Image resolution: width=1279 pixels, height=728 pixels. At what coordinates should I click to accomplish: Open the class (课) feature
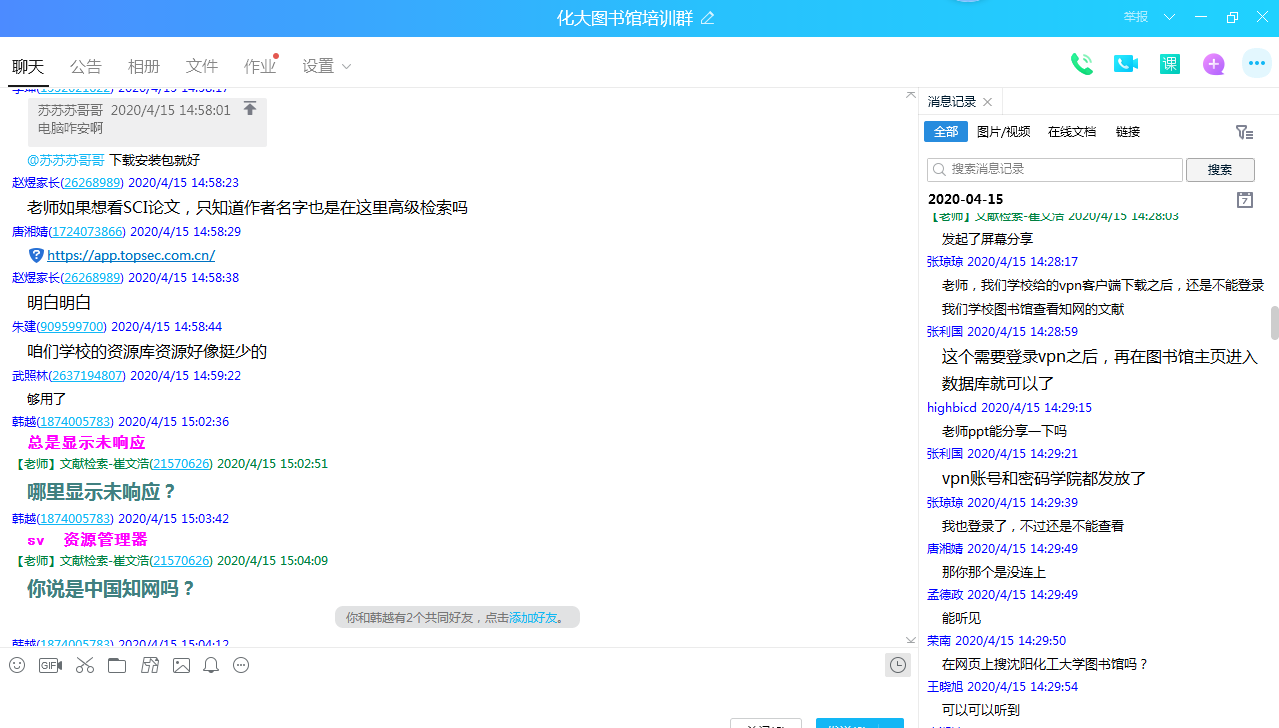pos(1169,64)
